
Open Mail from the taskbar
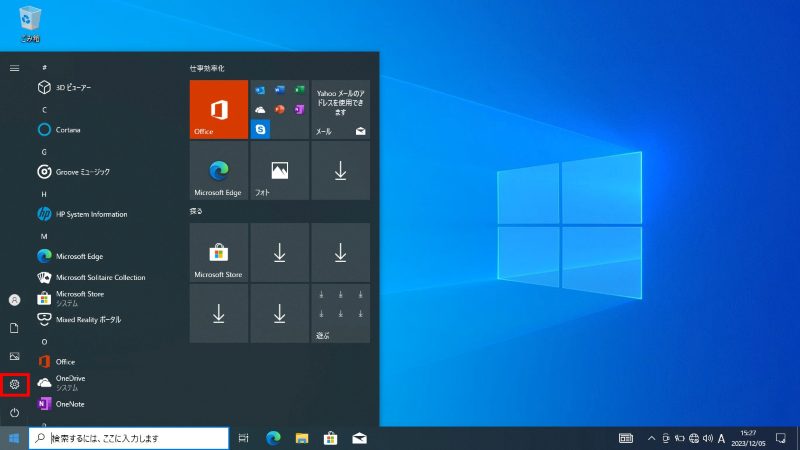(x=359, y=438)
